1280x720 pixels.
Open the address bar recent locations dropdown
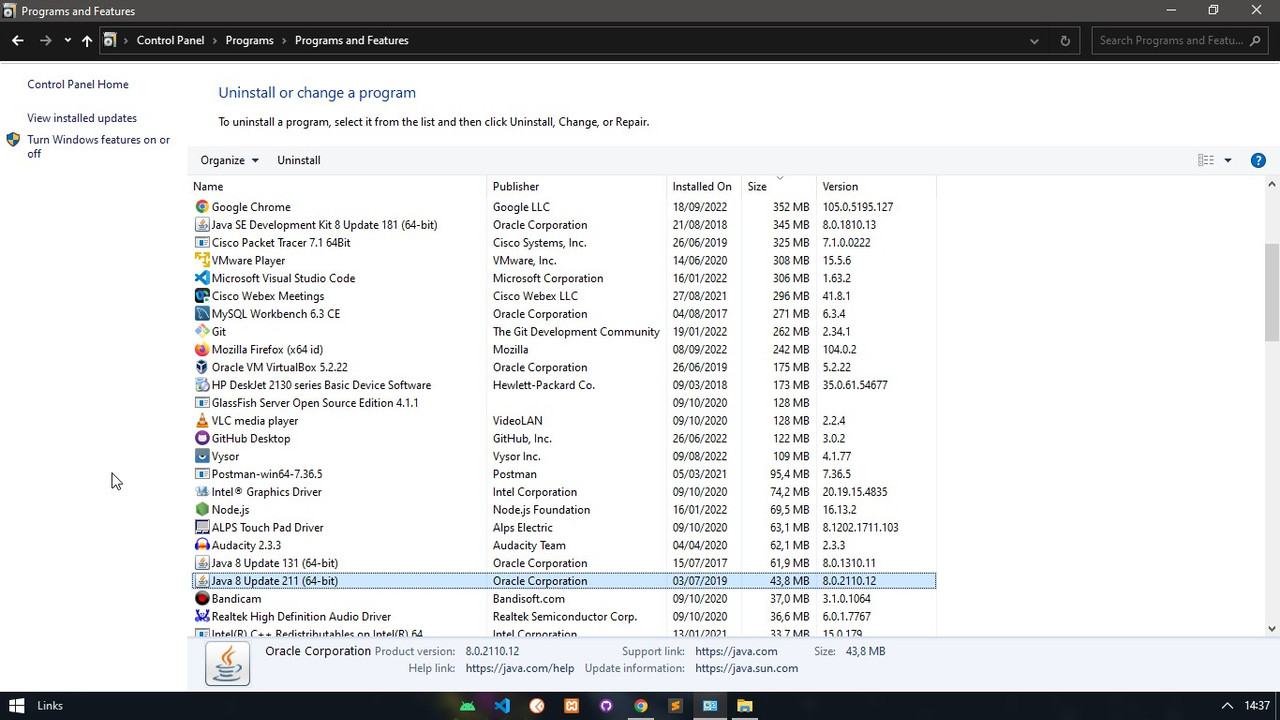pos(1034,41)
